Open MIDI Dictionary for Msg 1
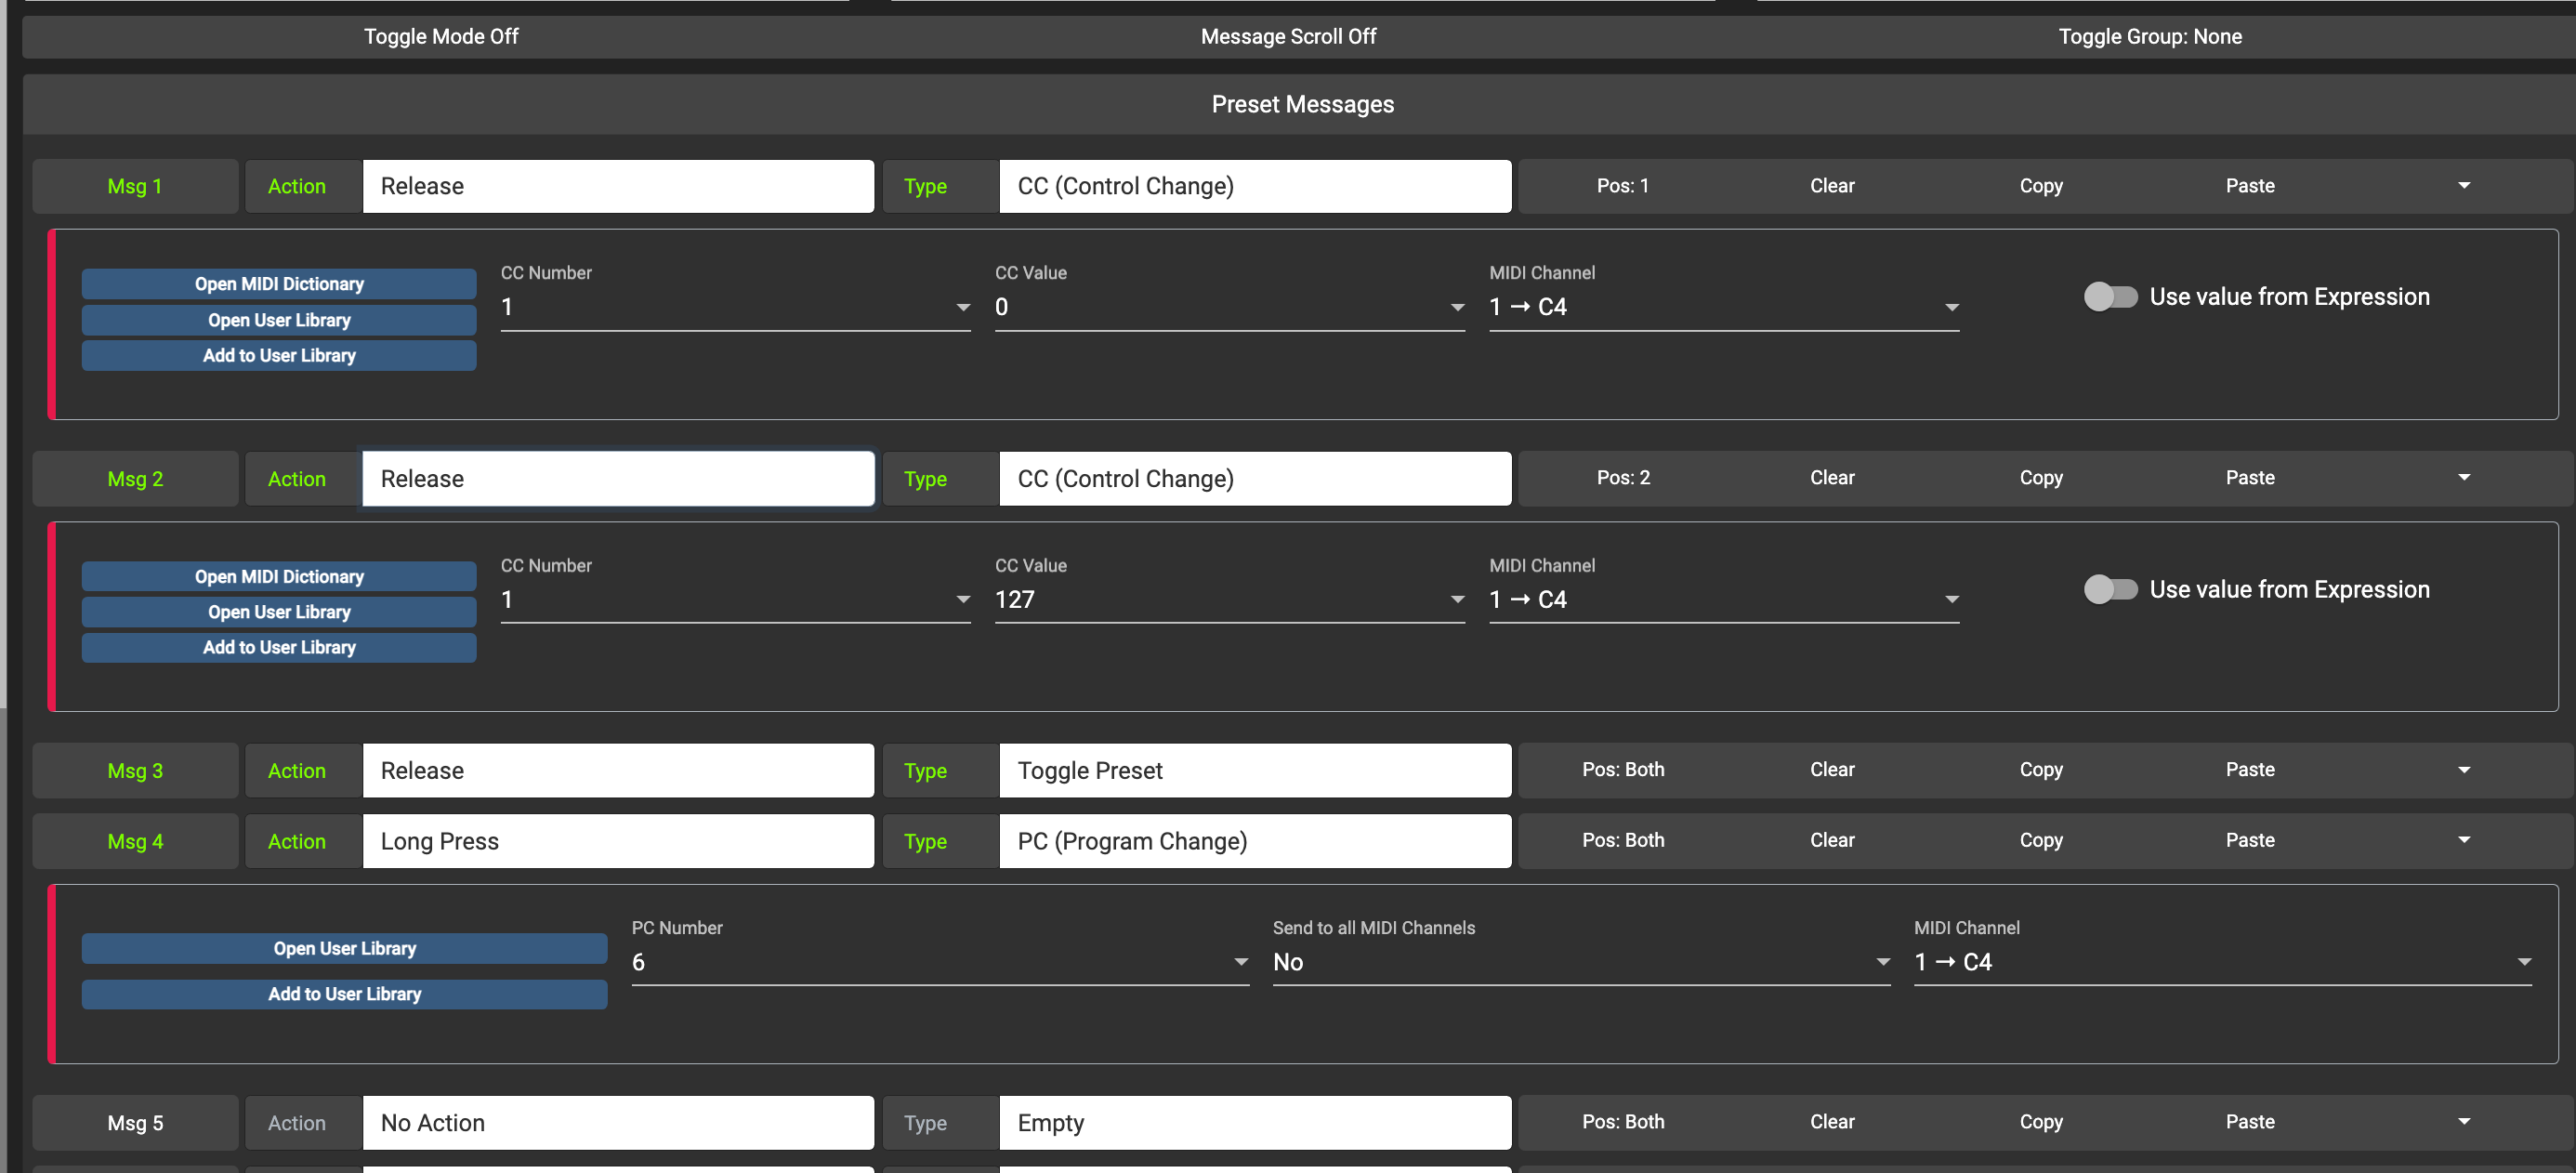This screenshot has width=2576, height=1173. [x=279, y=284]
